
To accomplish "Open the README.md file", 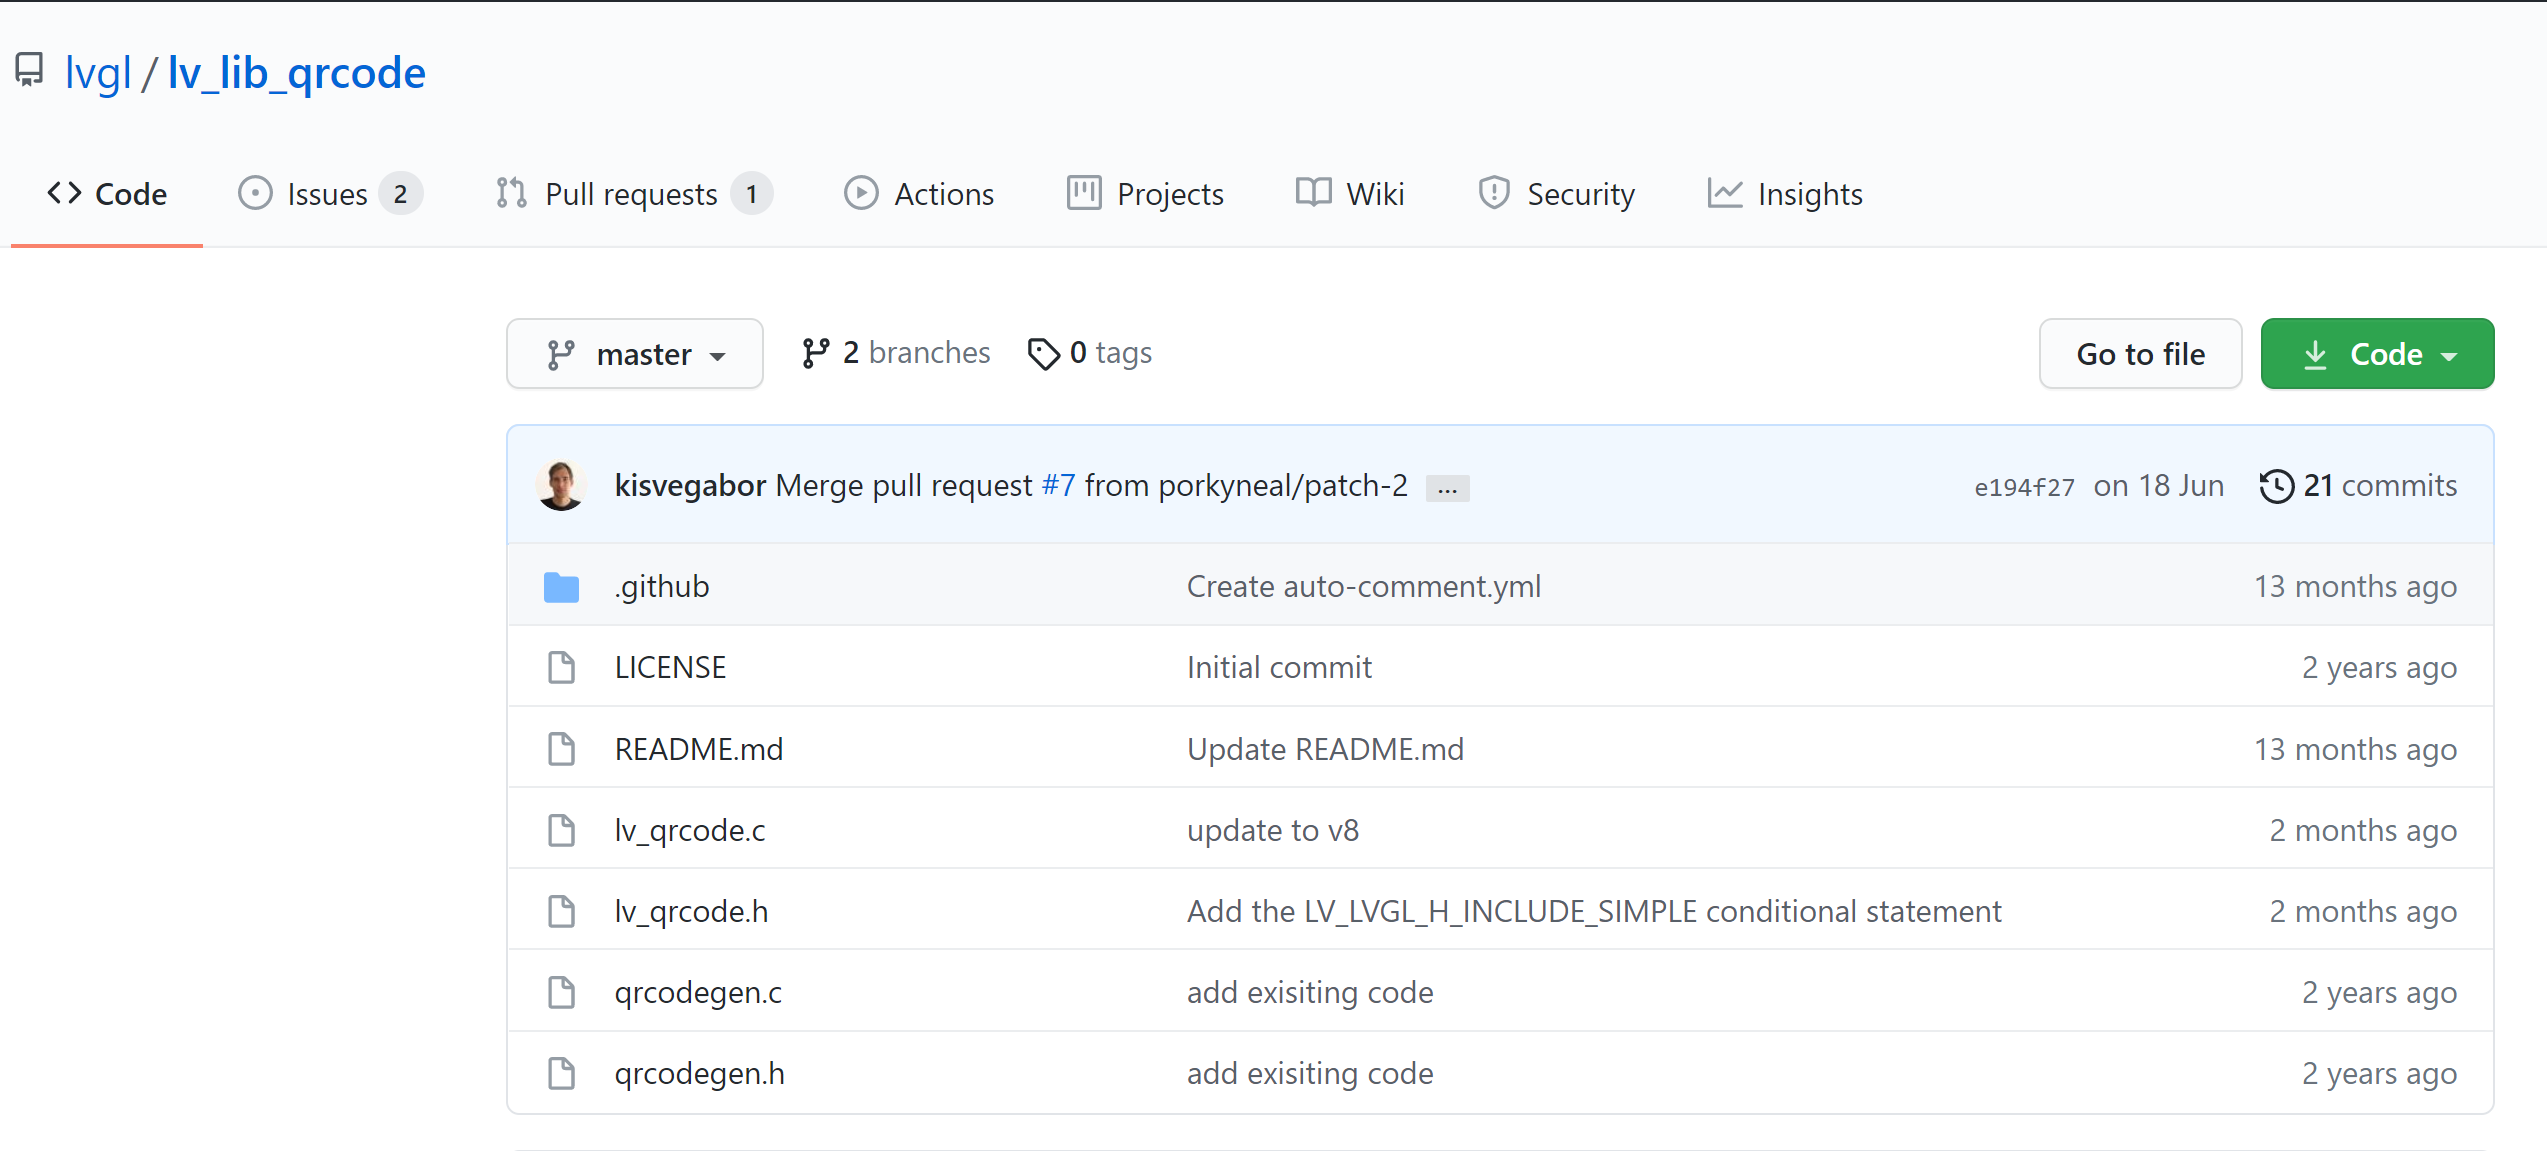I will pos(699,750).
